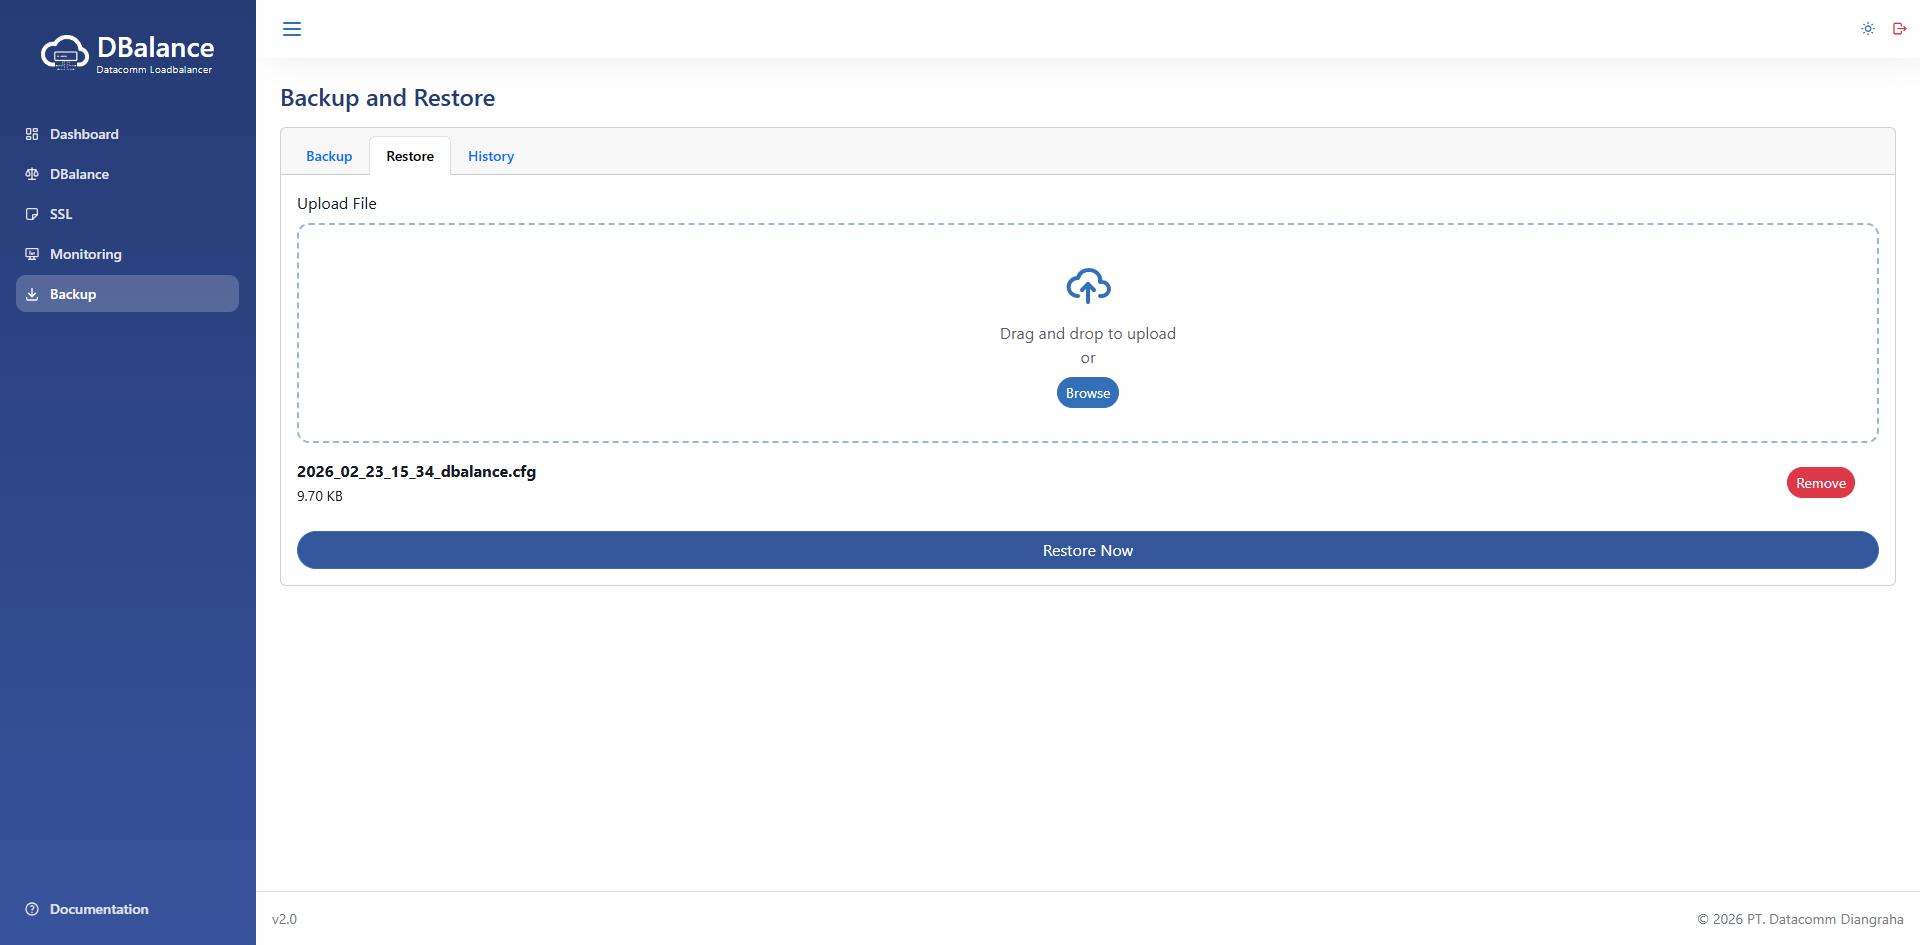Click the cloud upload icon
Screen dimensions: 1920x945
1088,286
